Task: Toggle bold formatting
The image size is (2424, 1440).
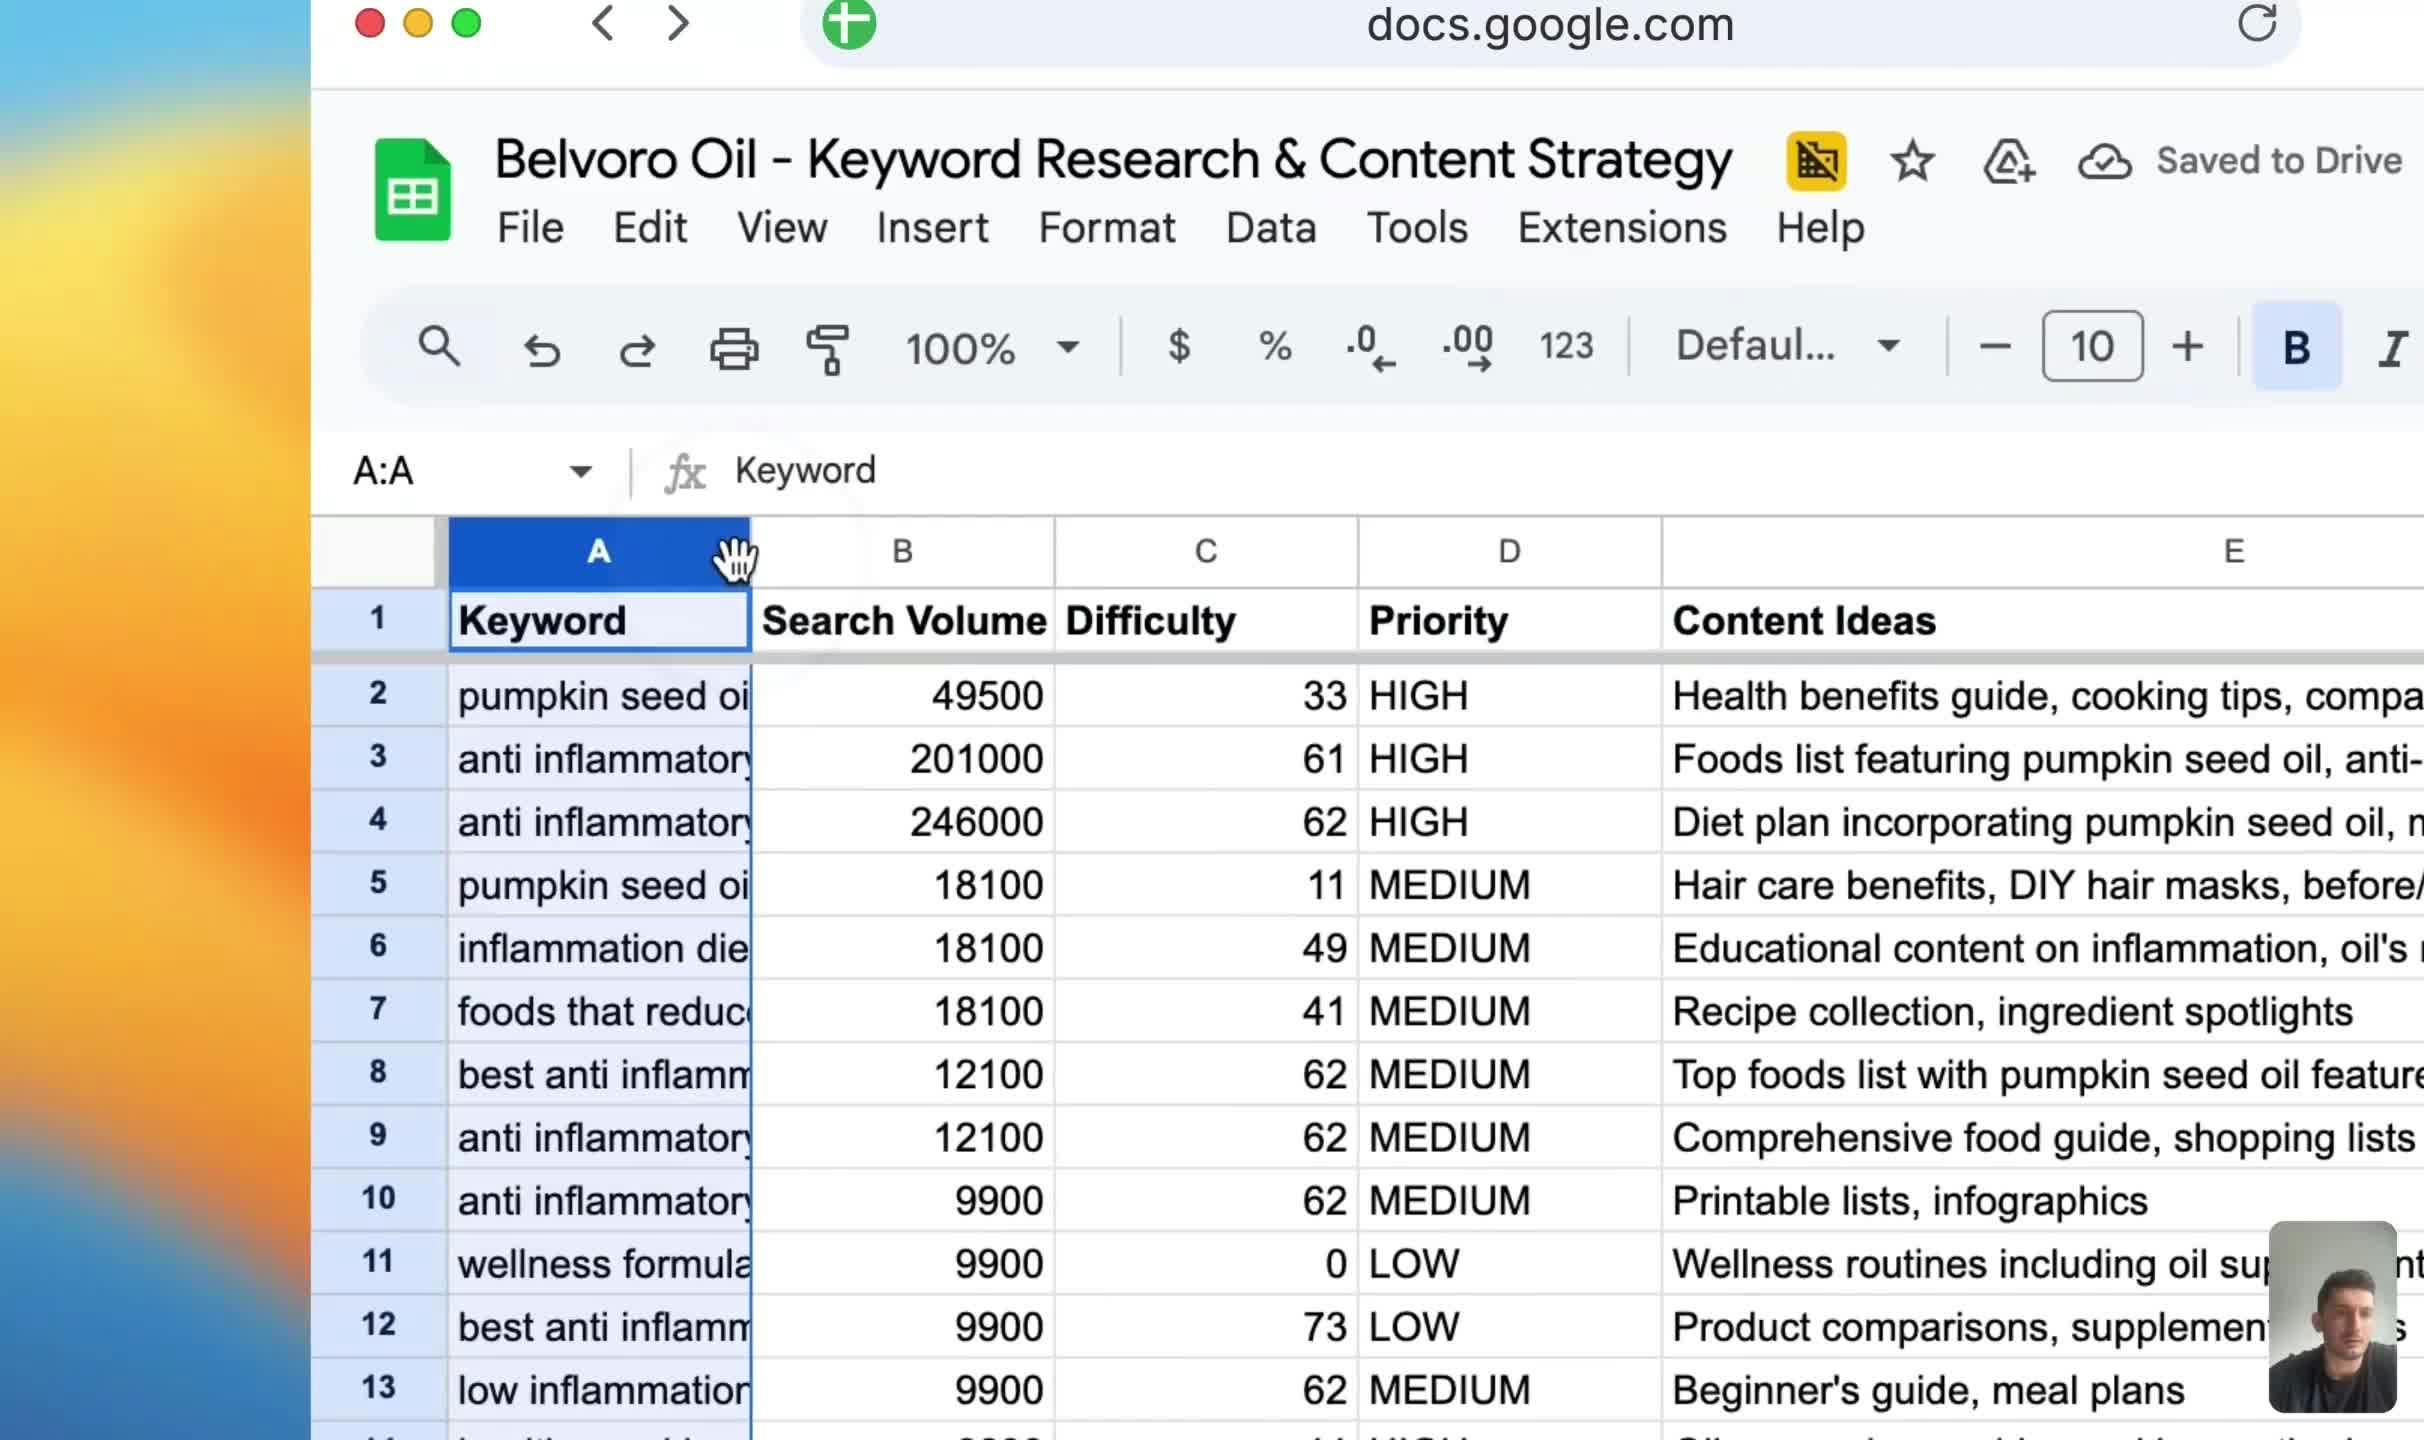Action: click(2296, 347)
